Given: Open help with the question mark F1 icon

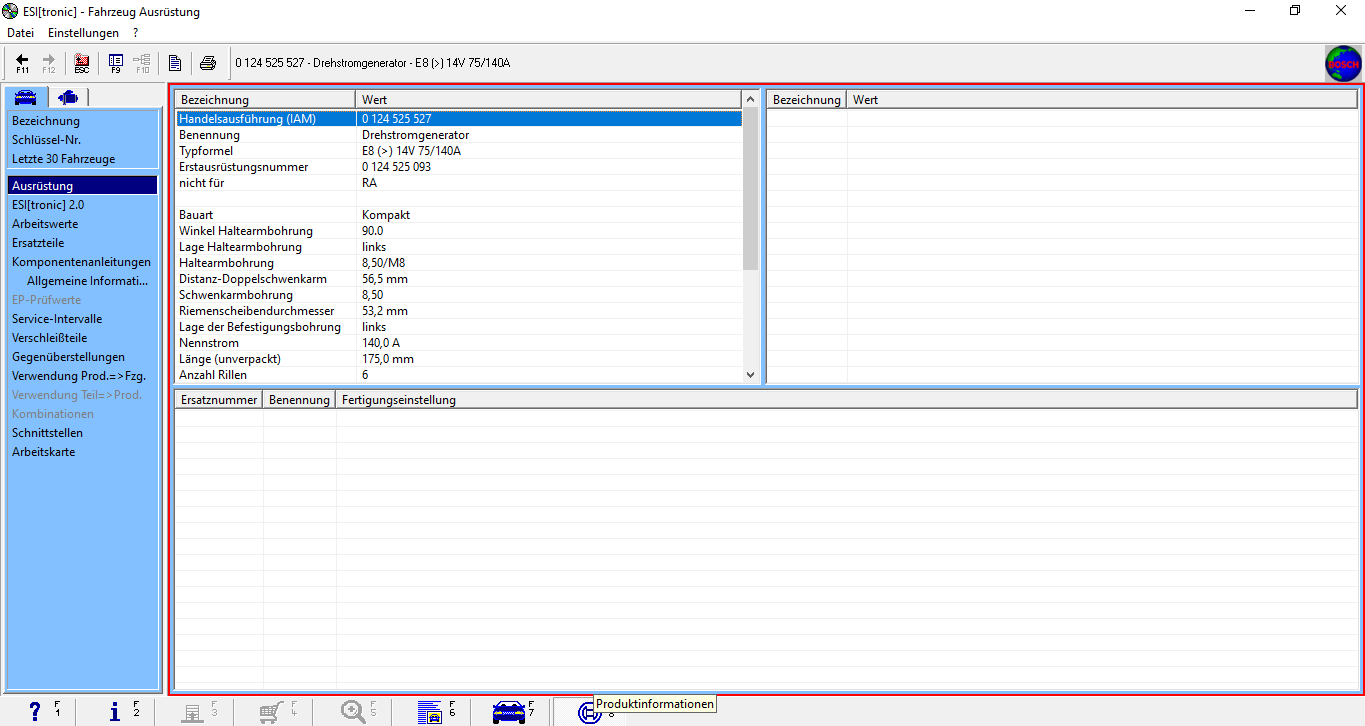Looking at the screenshot, I should [36, 711].
